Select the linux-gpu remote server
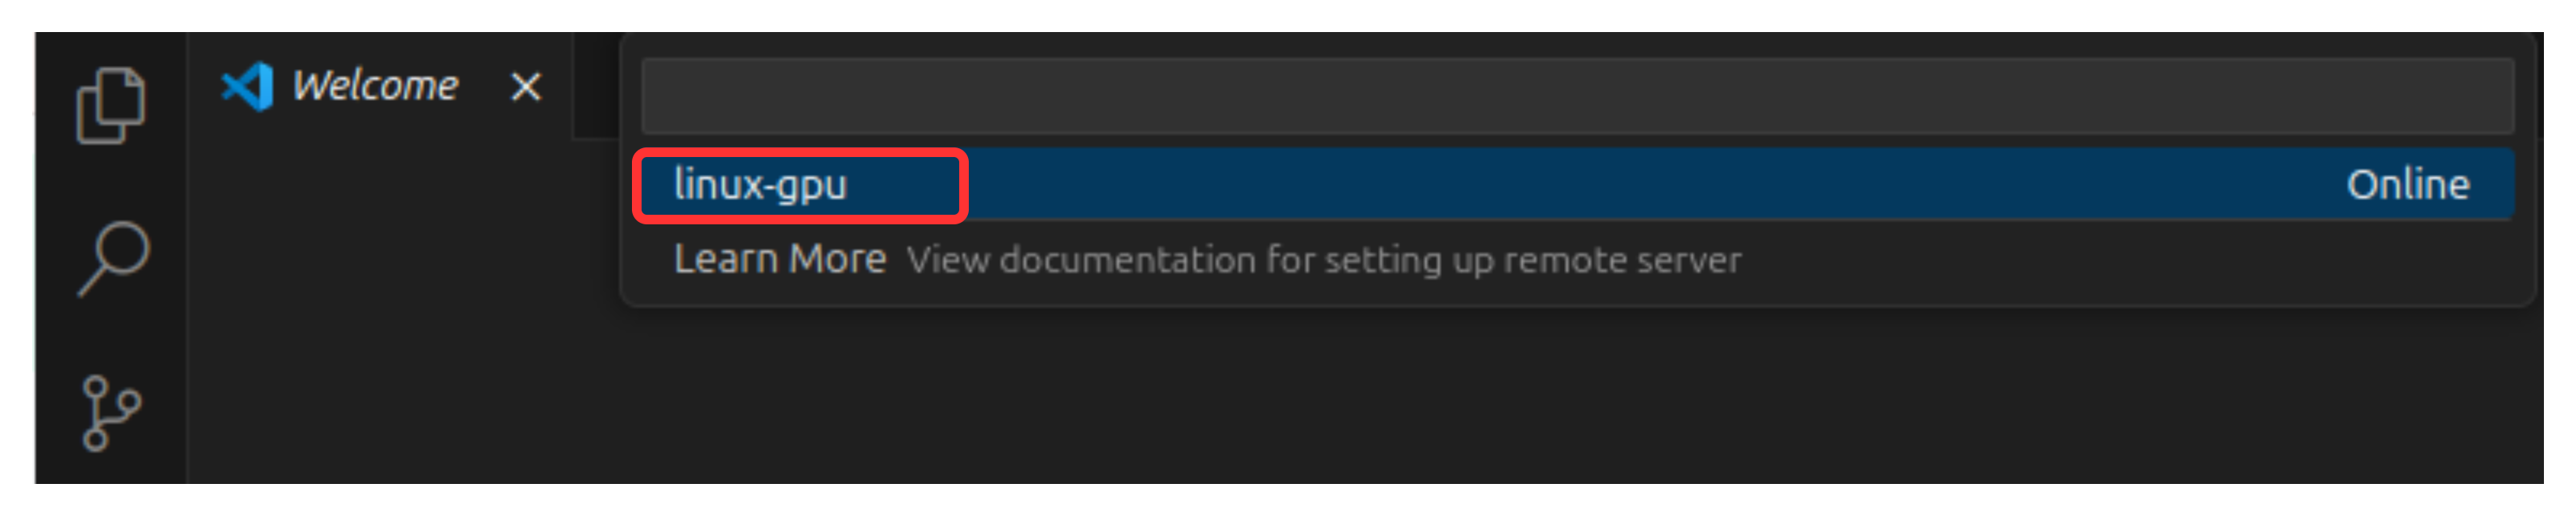 pos(1577,184)
